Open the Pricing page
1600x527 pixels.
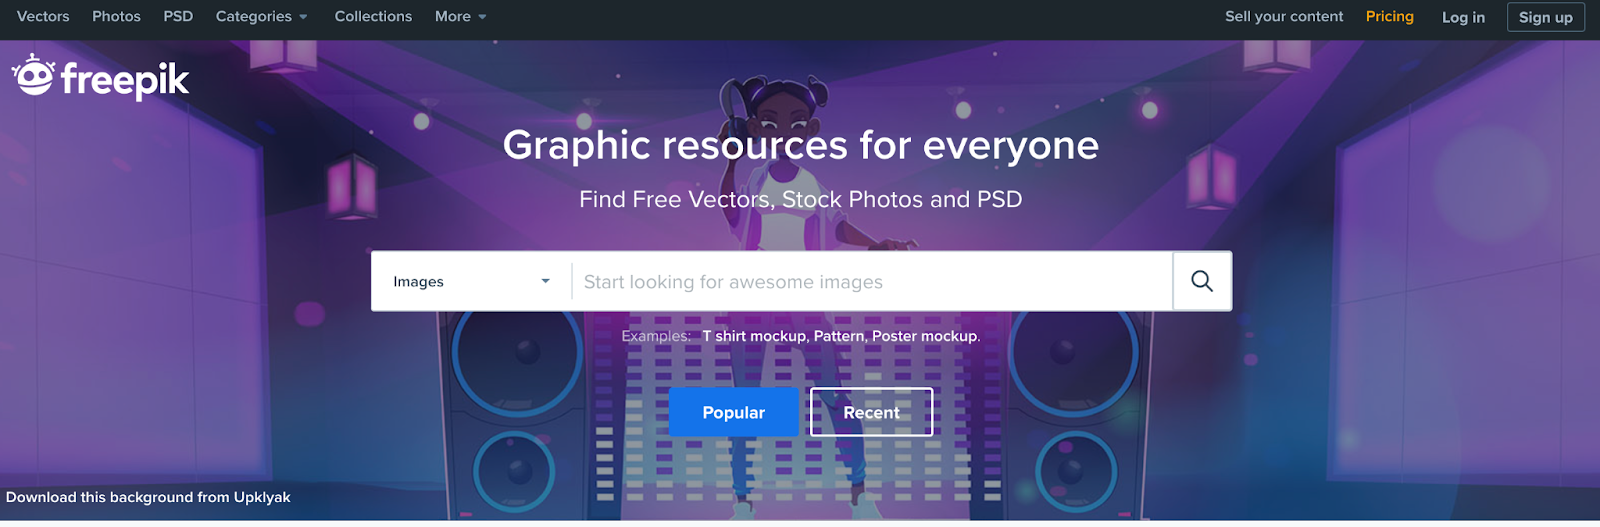(1390, 17)
